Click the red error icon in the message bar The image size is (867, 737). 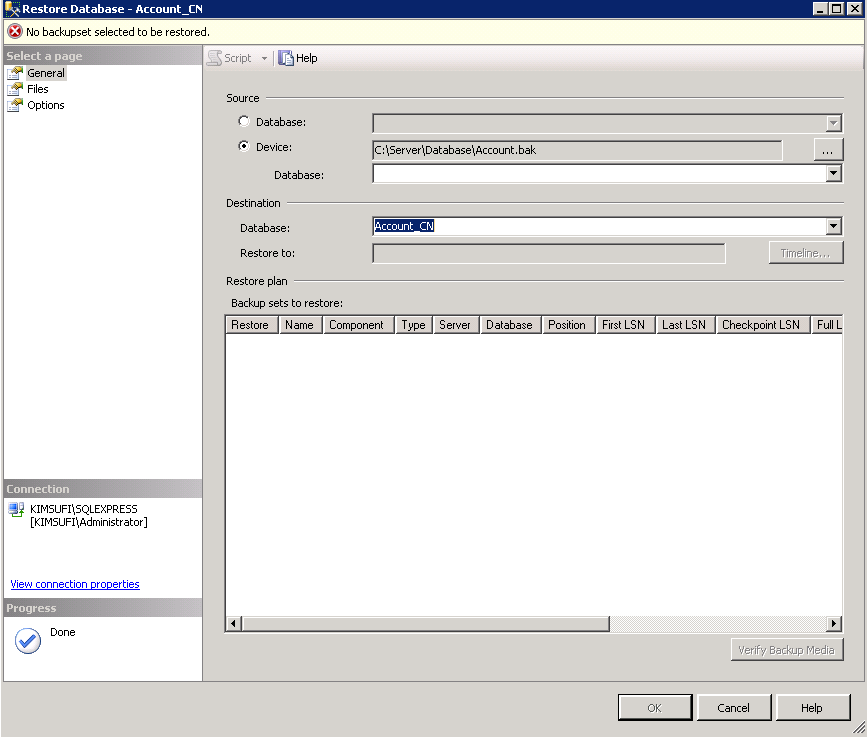coord(15,32)
